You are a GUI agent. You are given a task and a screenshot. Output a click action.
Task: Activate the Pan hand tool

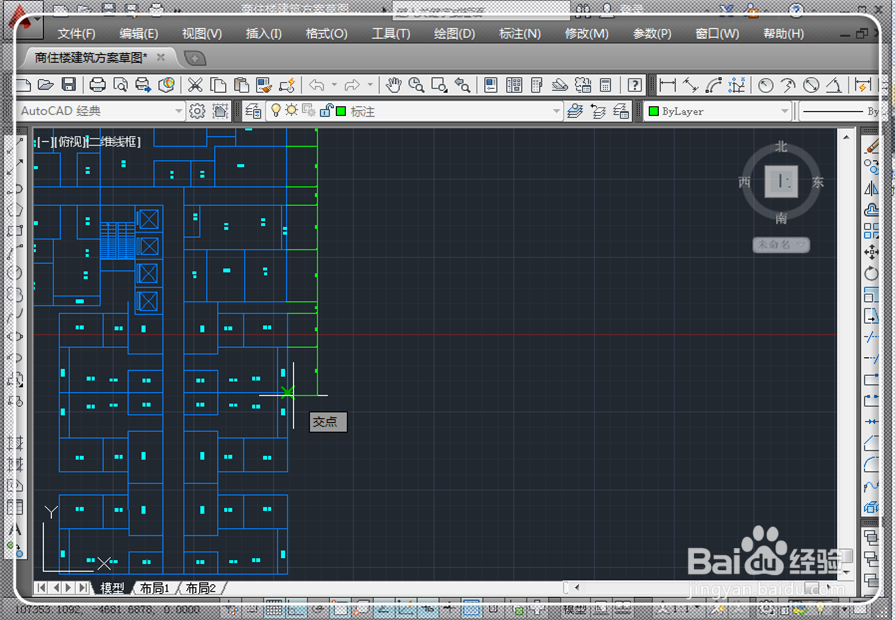(x=393, y=86)
